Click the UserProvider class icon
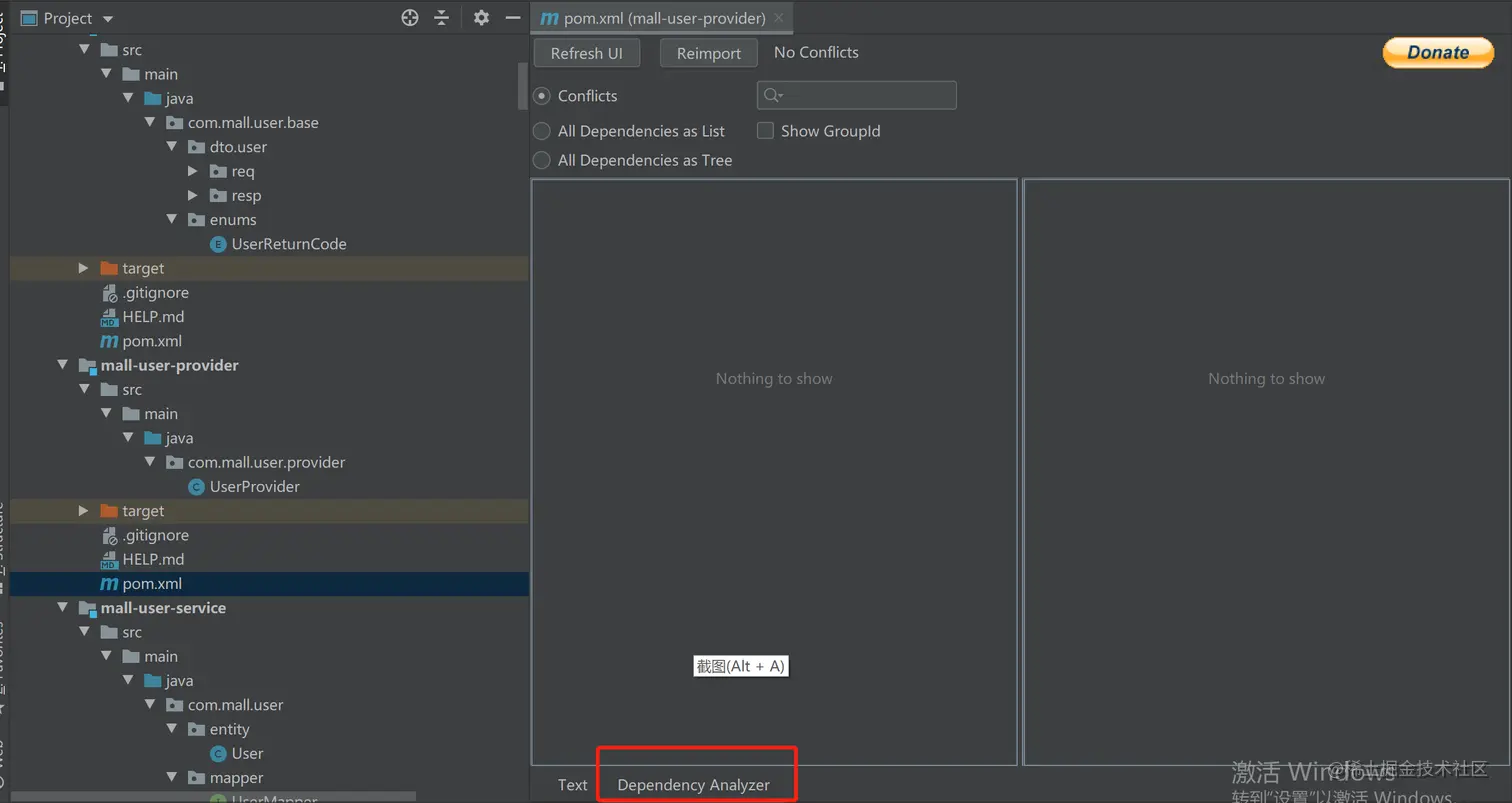The width and height of the screenshot is (1512, 803). click(197, 487)
